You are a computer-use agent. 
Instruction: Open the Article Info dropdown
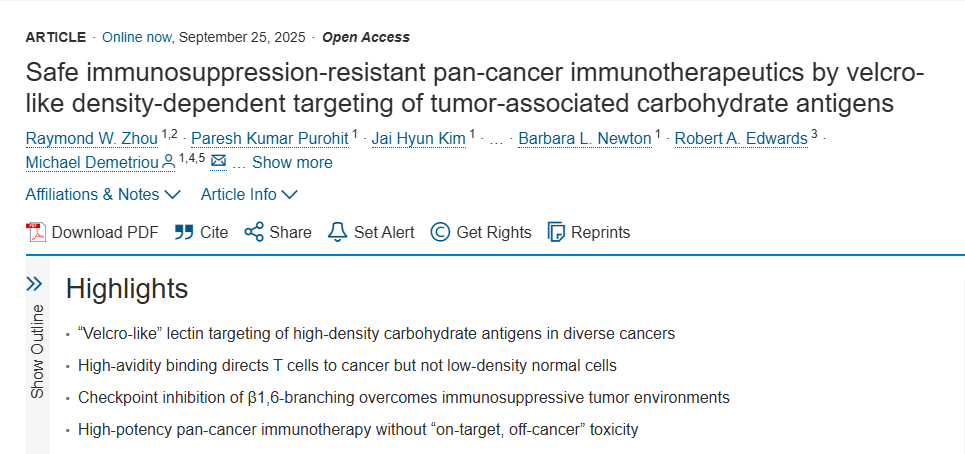click(249, 194)
